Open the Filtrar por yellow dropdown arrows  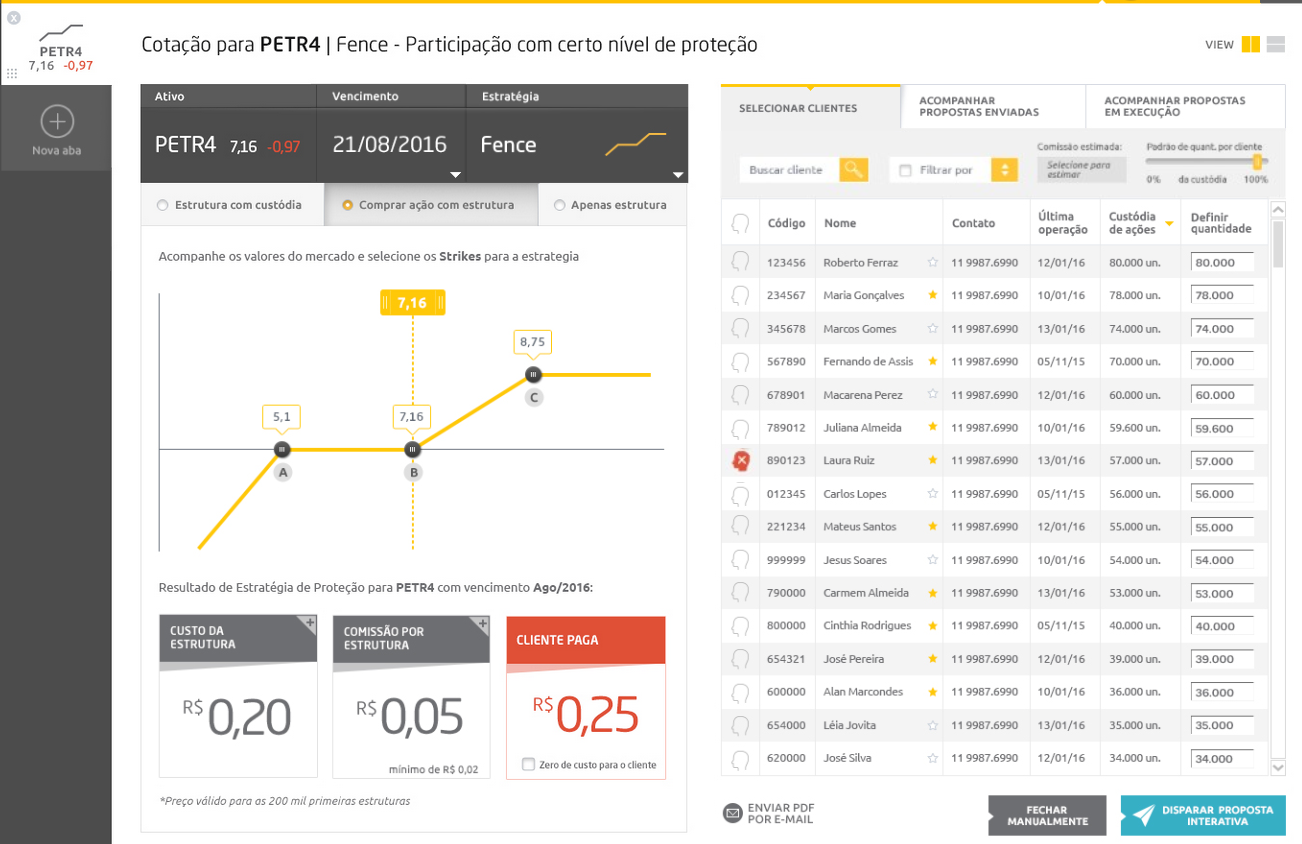point(1004,170)
